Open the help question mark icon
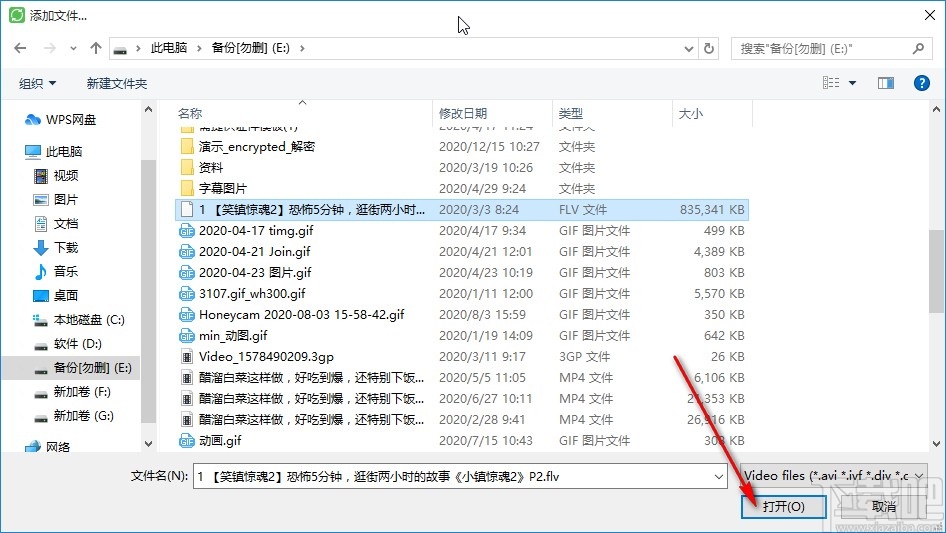Viewport: 946px width, 533px height. point(922,83)
